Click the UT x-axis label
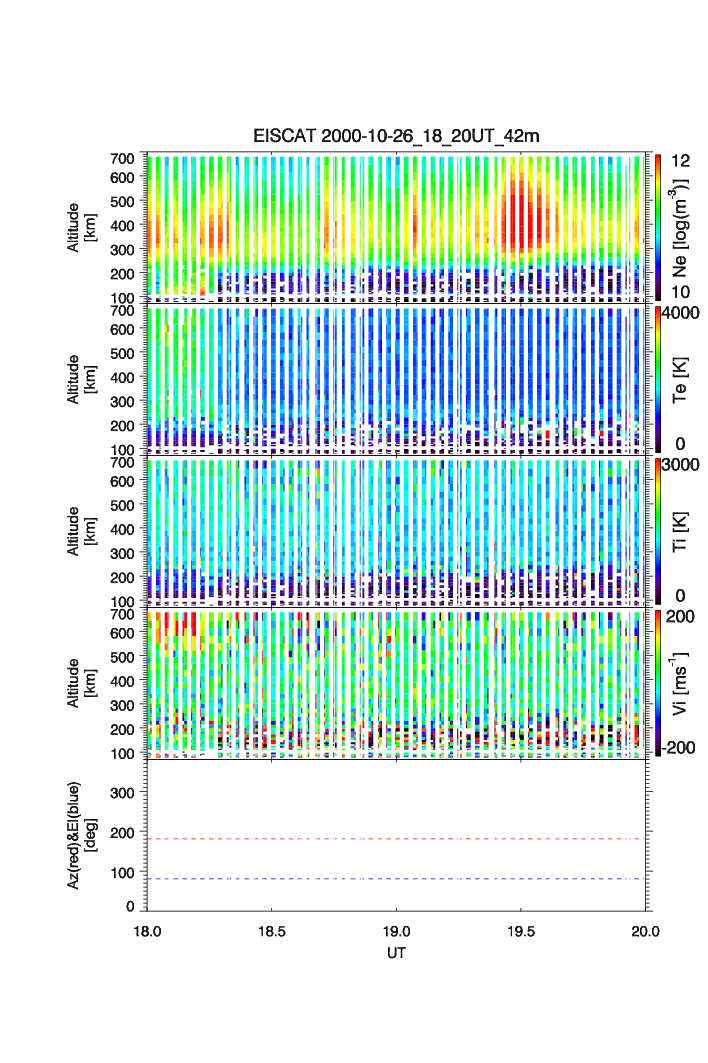This screenshot has width=708, height=1063. [397, 953]
